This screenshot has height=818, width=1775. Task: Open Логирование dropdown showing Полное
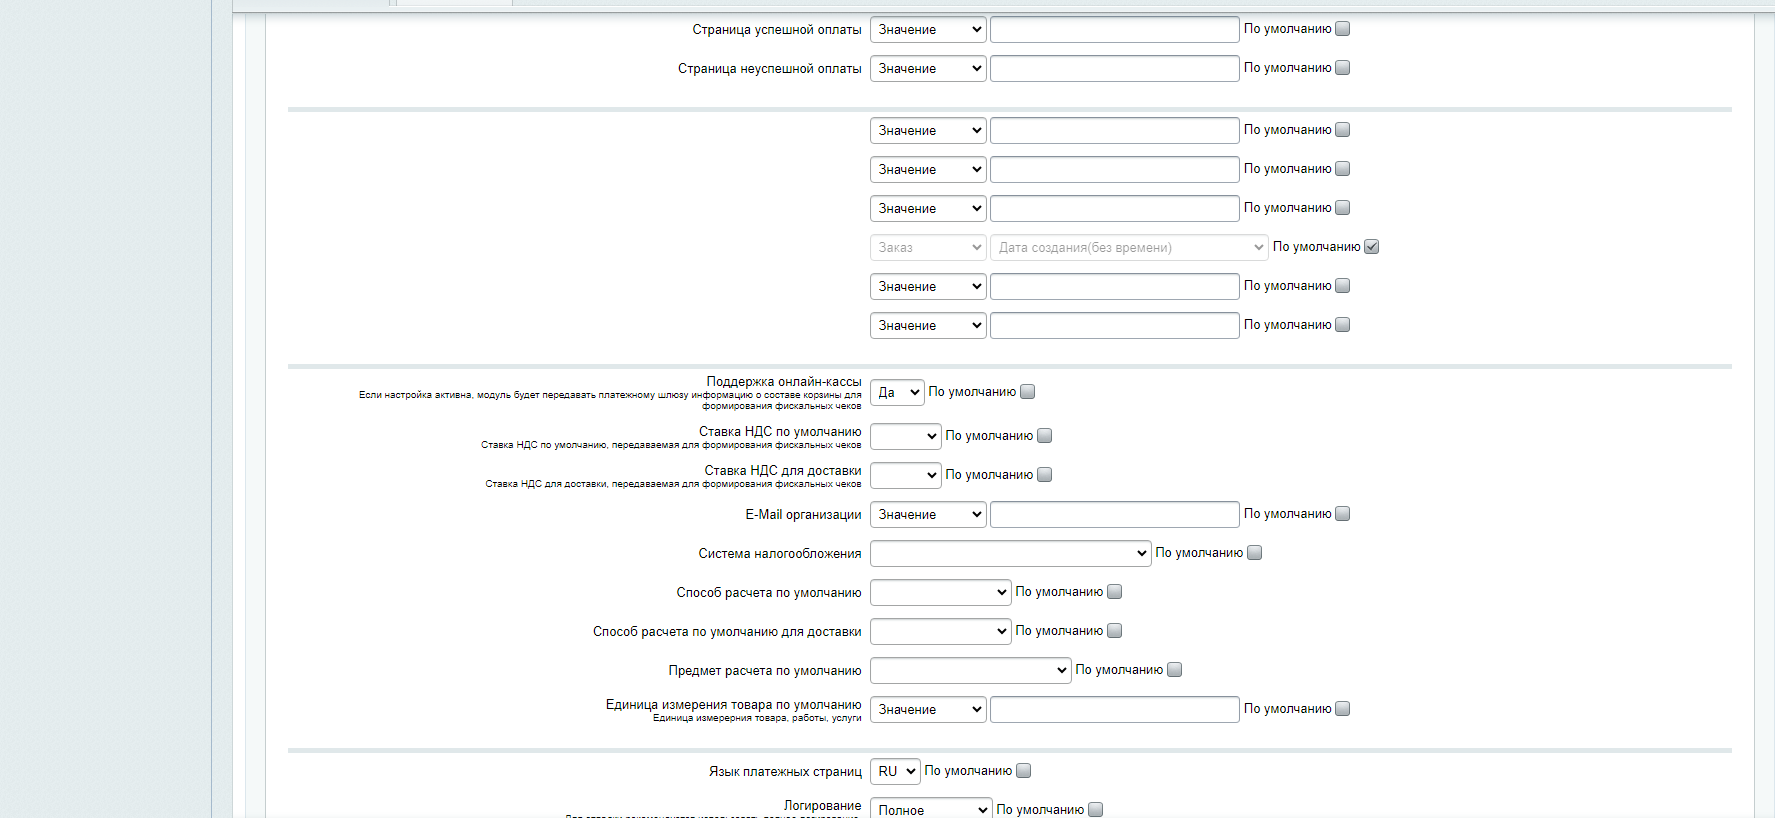click(x=931, y=809)
